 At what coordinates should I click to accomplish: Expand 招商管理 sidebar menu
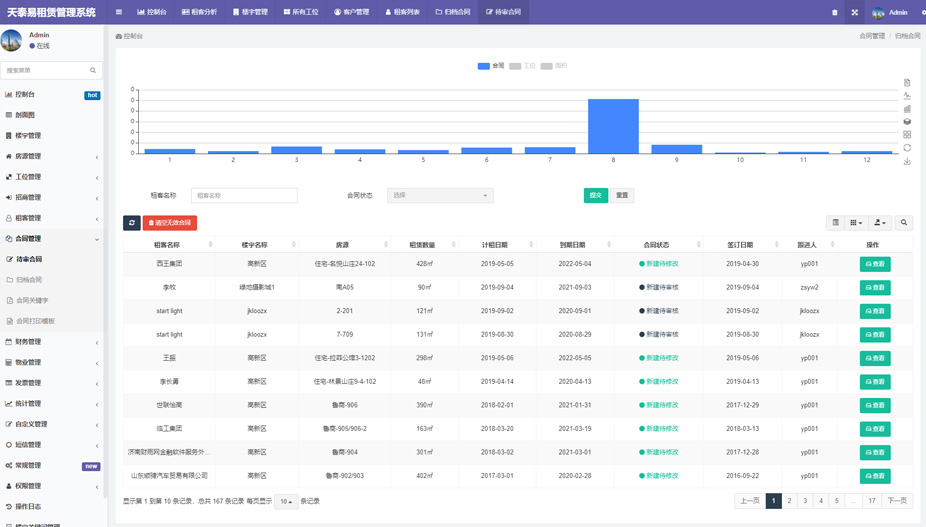[52, 198]
